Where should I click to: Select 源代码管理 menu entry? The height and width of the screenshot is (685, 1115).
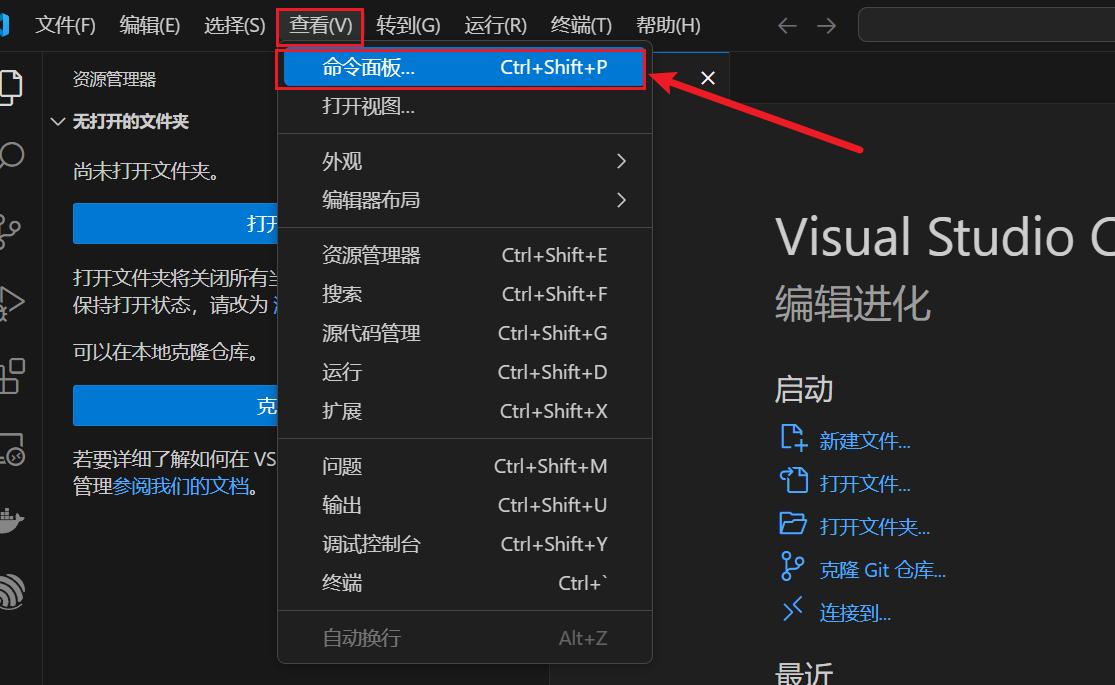464,334
